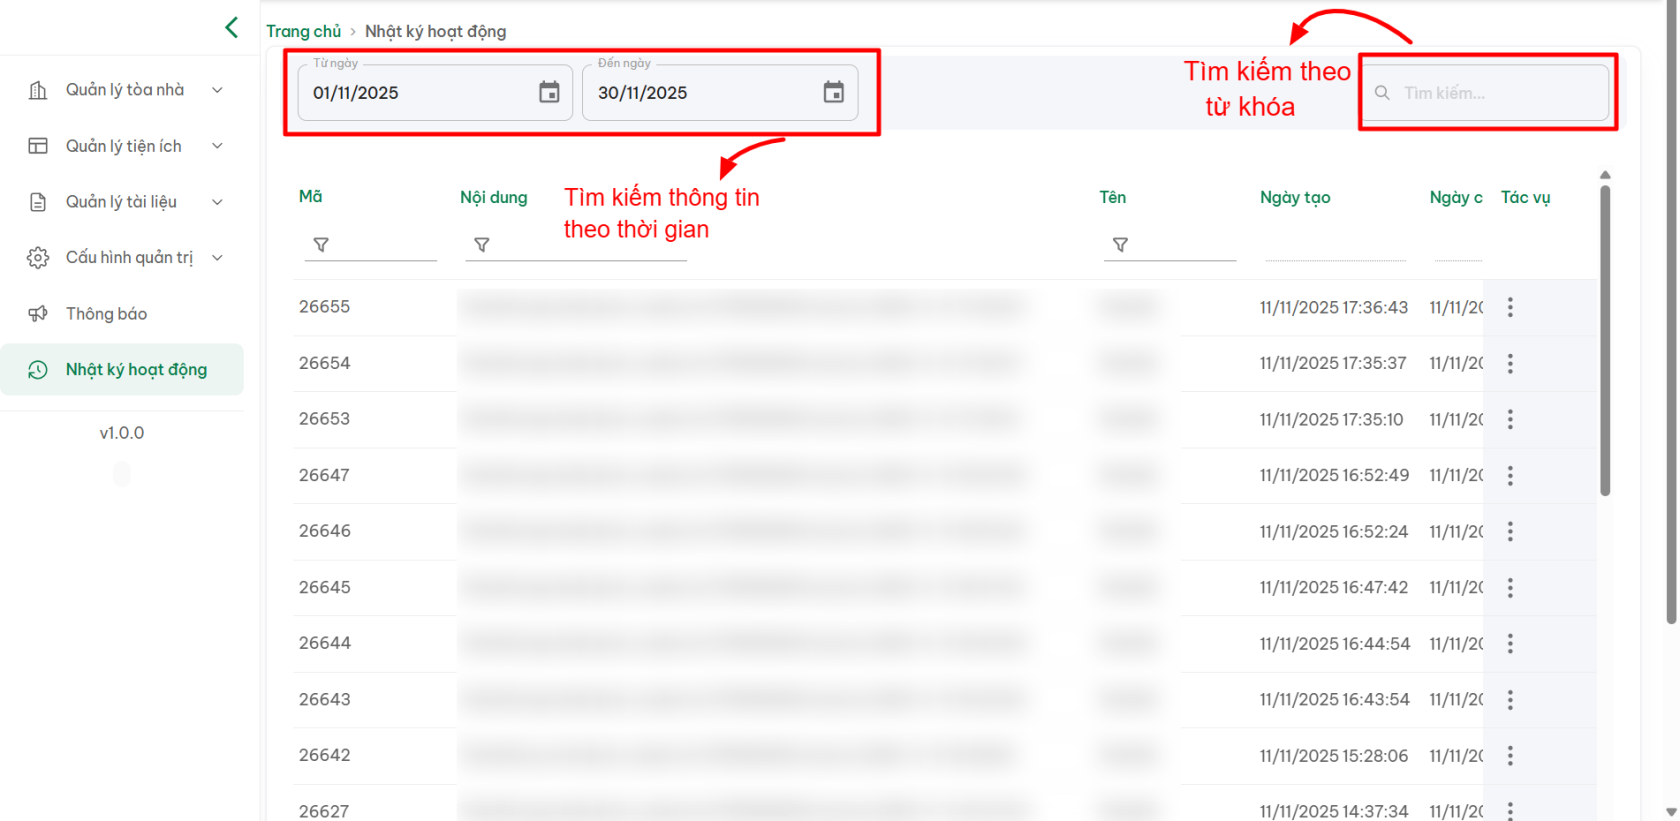Collapse the sidebar with the back arrow

coord(232,28)
